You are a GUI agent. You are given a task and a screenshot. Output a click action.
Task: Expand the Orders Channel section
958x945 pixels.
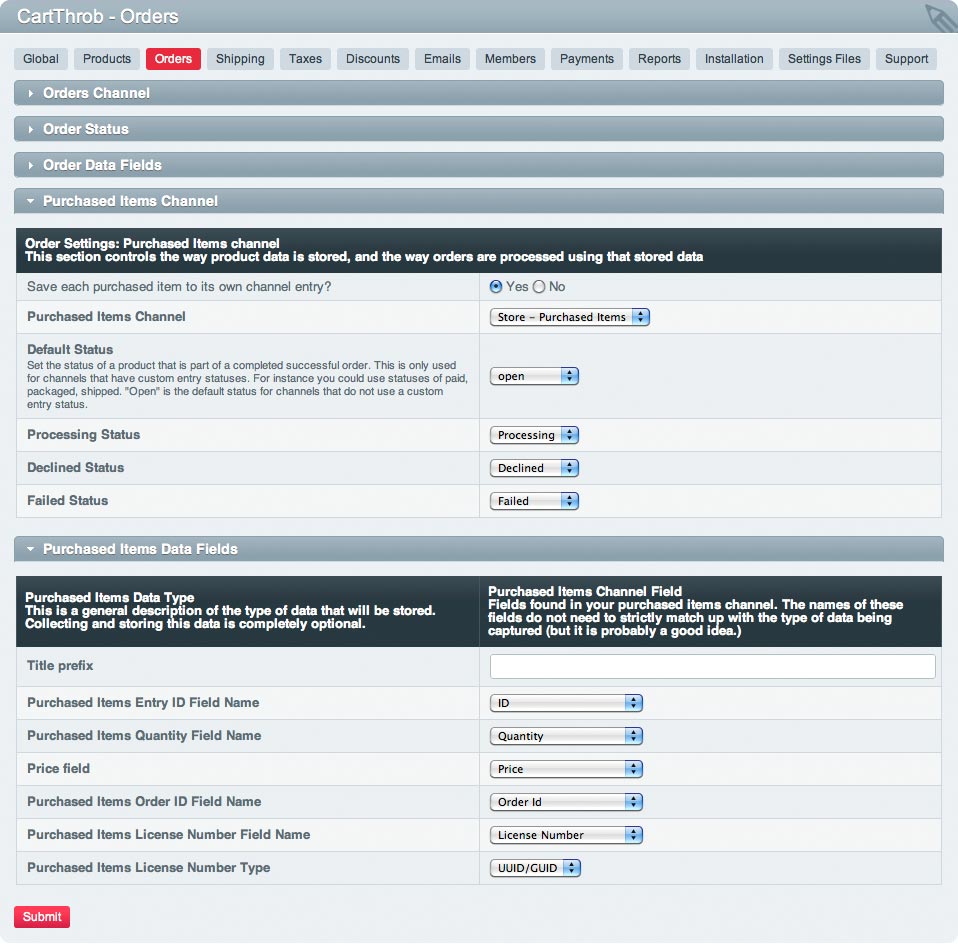click(x=96, y=93)
